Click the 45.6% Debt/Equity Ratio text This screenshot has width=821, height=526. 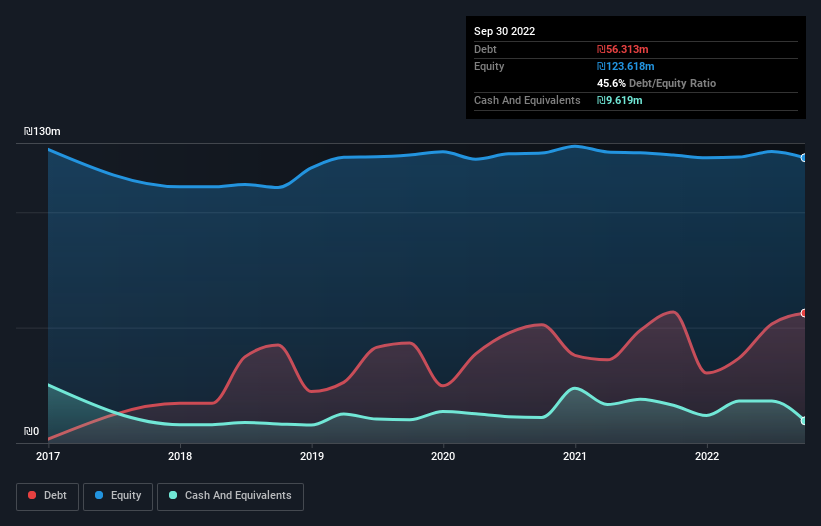click(656, 83)
